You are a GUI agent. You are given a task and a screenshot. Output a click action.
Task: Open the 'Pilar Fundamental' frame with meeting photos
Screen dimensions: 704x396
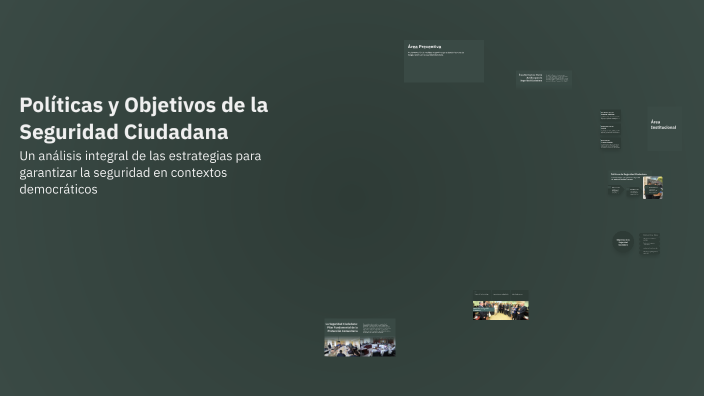tap(360, 338)
